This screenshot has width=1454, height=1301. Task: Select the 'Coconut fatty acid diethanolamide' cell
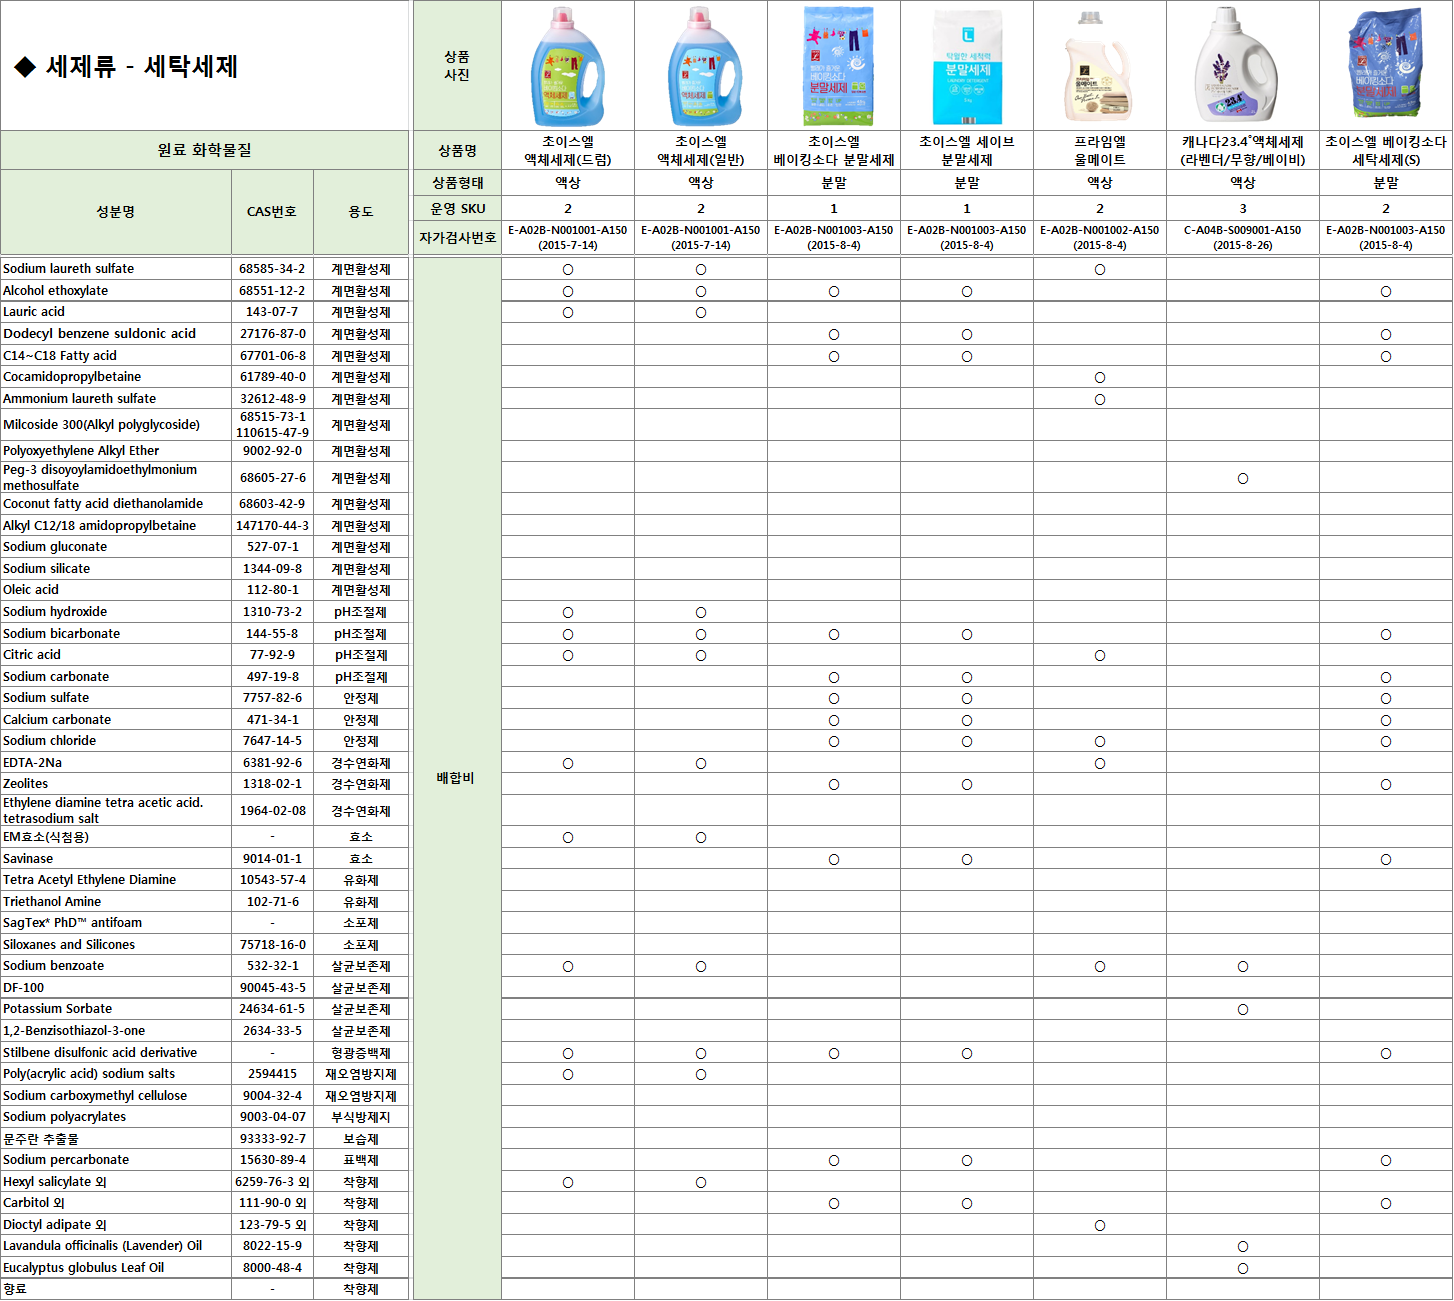(116, 504)
